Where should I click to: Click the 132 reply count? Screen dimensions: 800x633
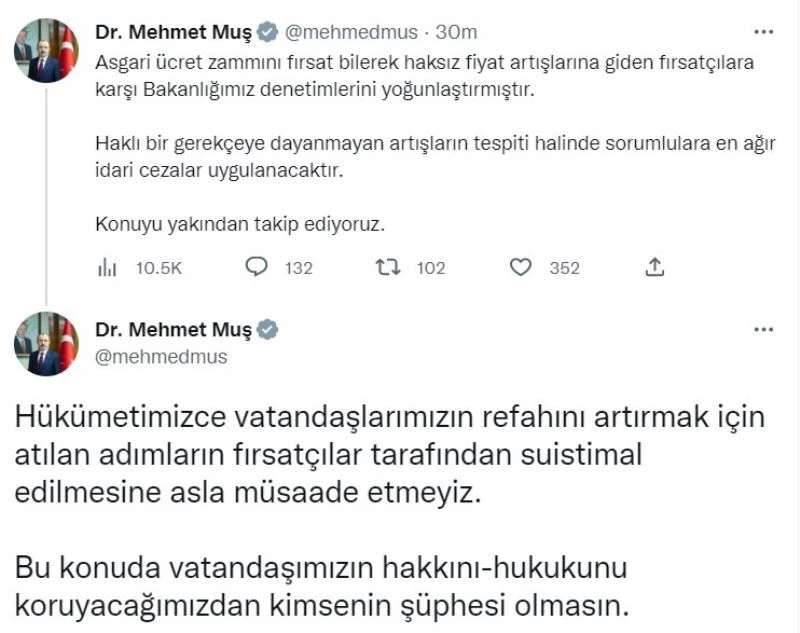pyautogui.click(x=297, y=267)
